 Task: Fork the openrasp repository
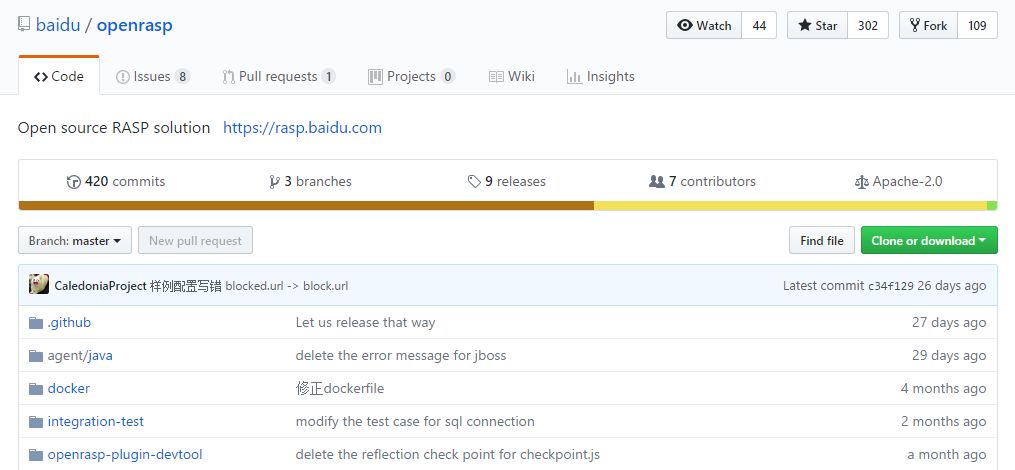(928, 26)
